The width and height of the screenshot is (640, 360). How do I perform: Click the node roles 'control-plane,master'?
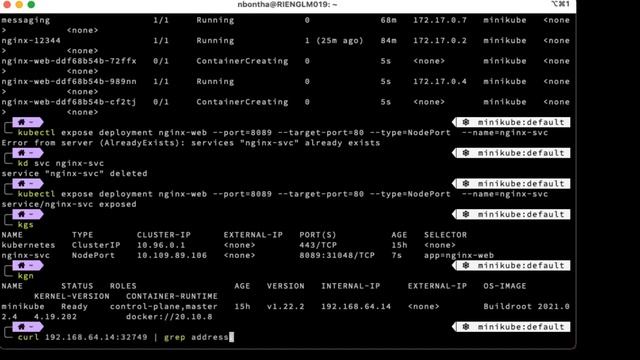[163, 307]
